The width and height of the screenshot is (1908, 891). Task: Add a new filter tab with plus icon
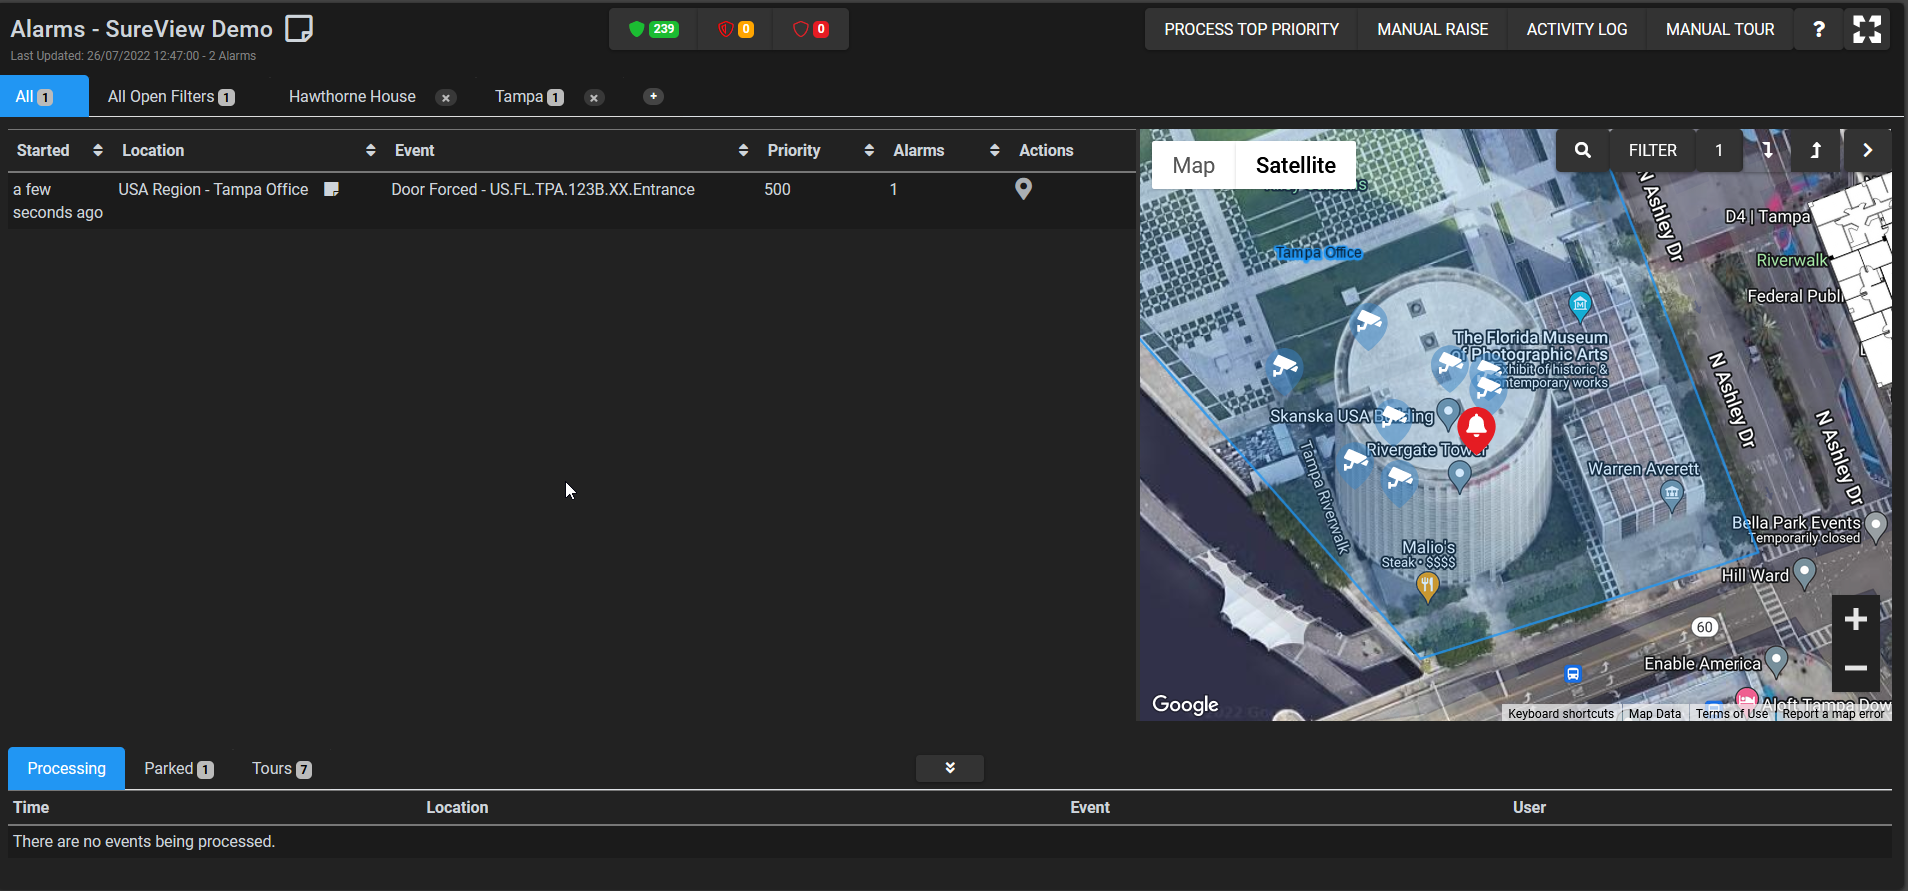(653, 97)
